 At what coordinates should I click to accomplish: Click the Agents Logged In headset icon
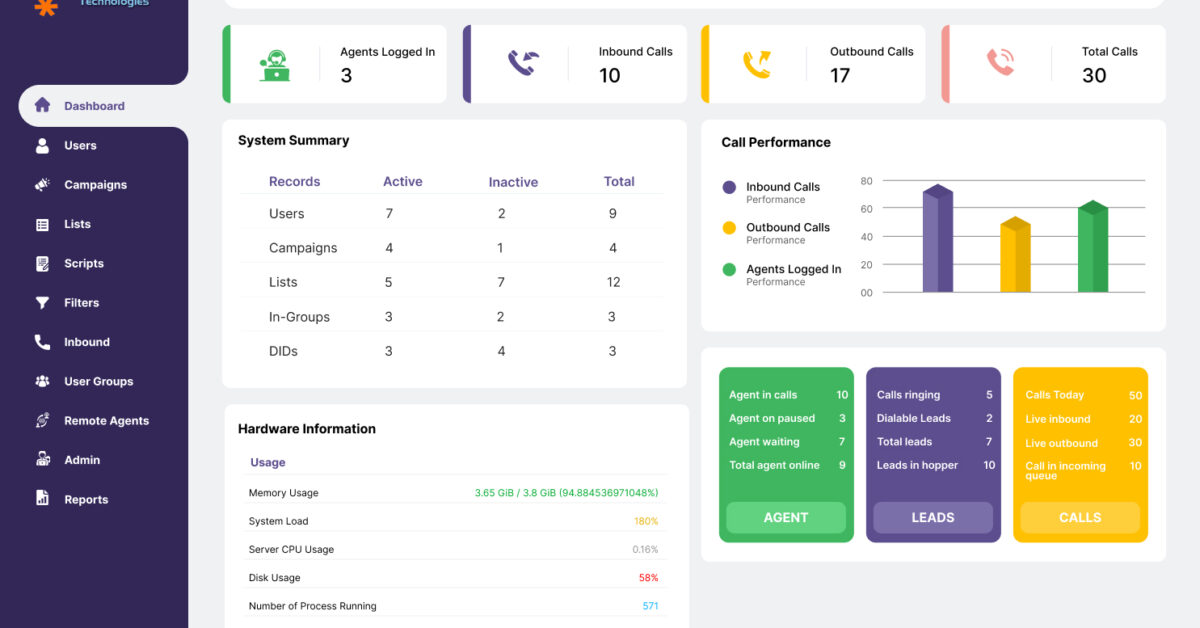point(275,64)
